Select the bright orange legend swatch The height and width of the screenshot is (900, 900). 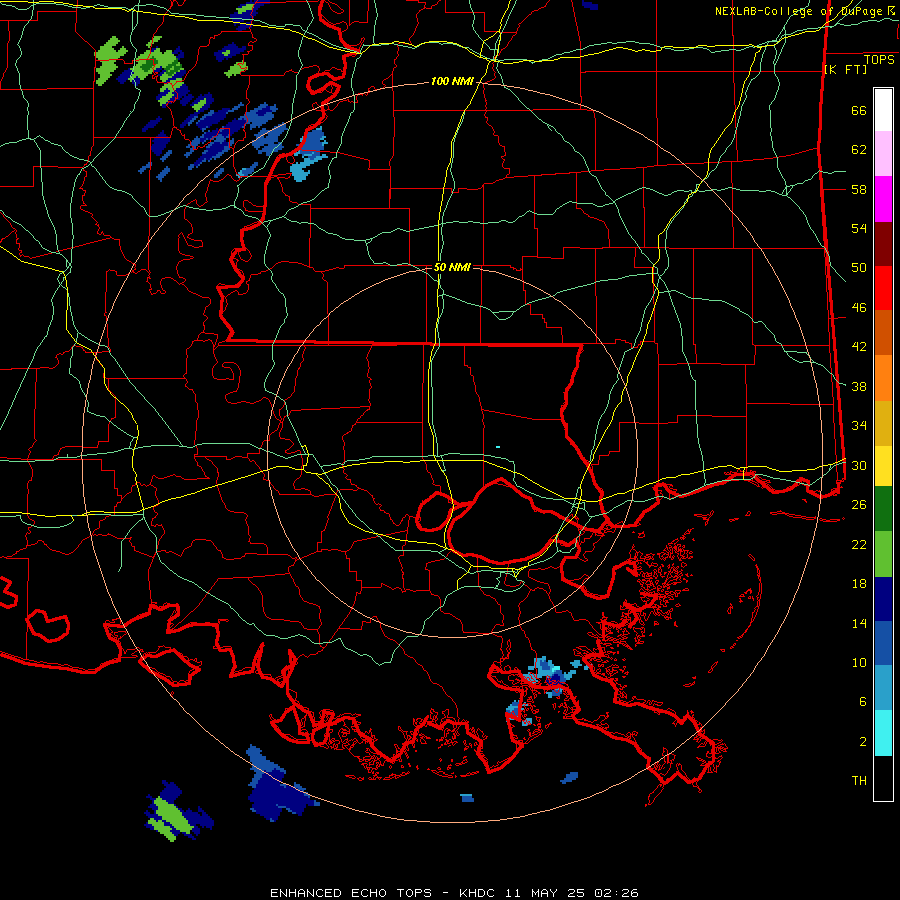click(x=883, y=378)
